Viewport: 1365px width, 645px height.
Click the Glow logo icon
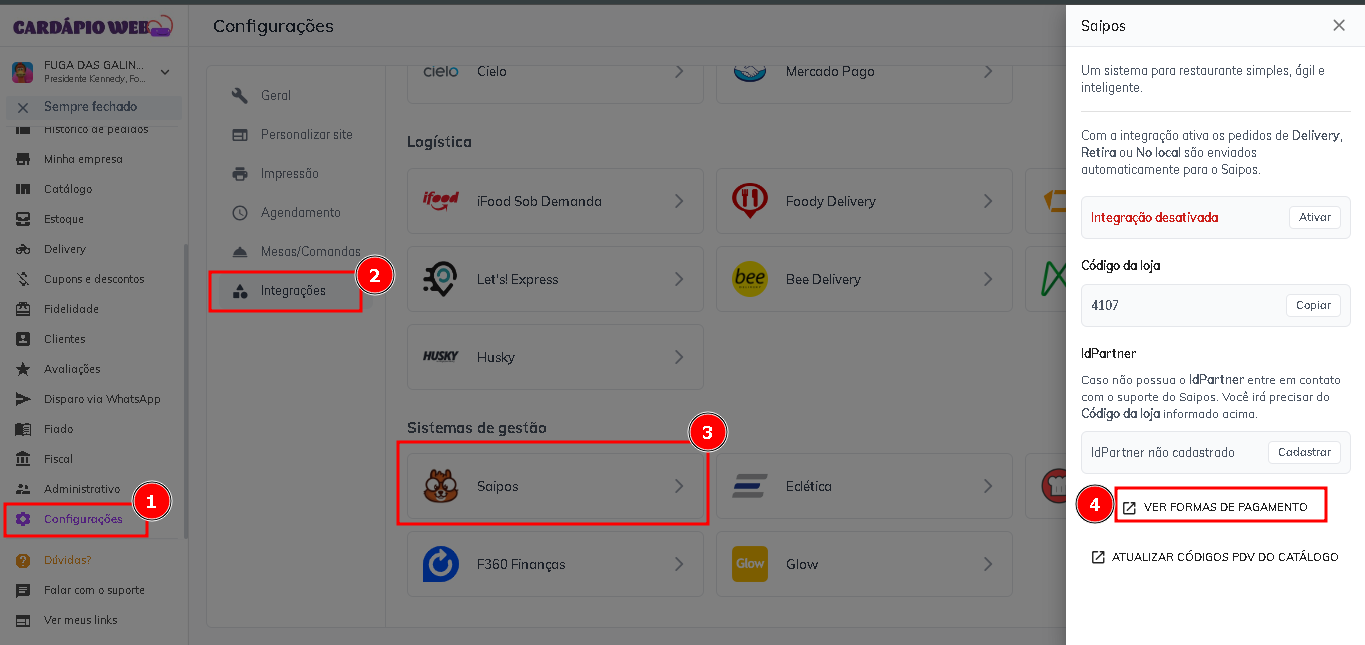[749, 564]
